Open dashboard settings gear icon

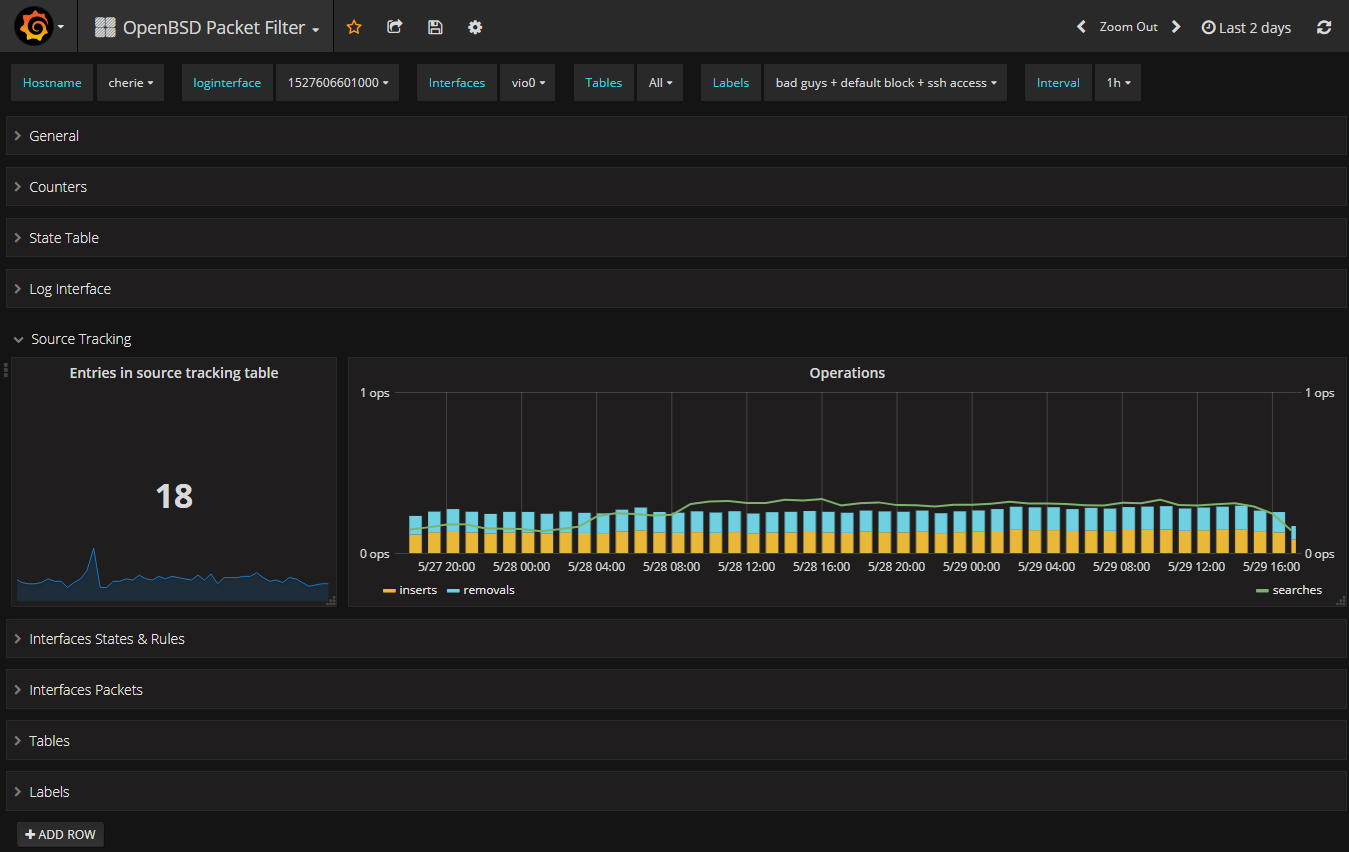pos(475,27)
